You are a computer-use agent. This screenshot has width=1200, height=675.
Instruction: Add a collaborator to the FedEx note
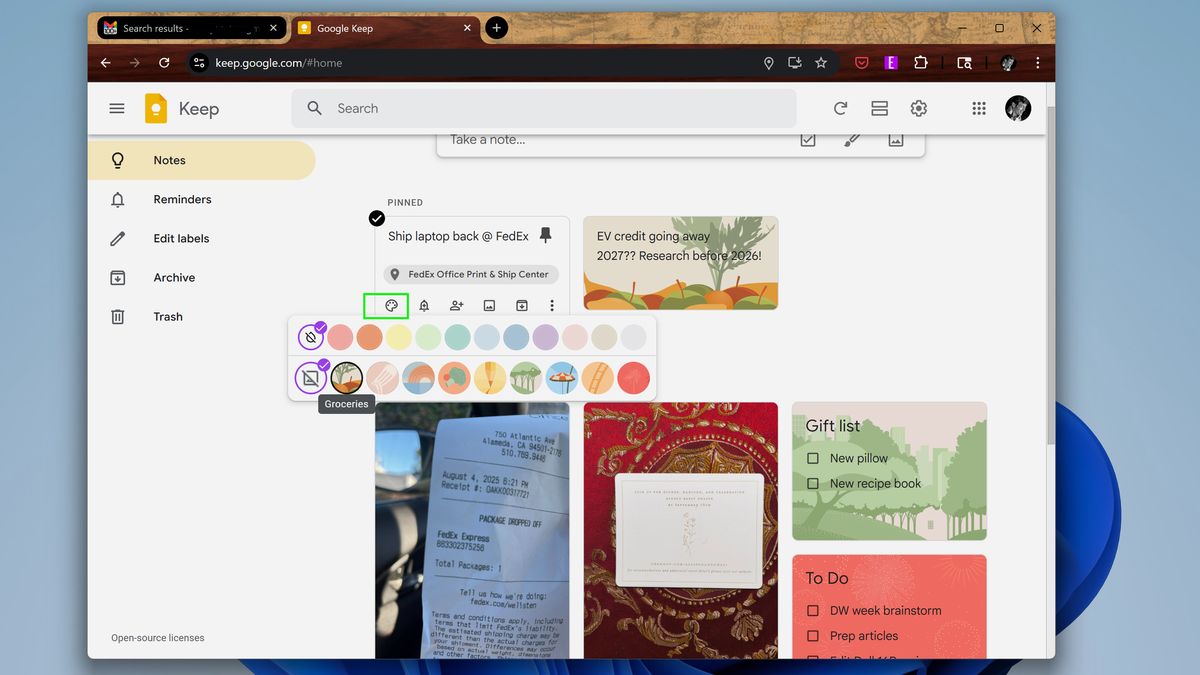pos(456,305)
